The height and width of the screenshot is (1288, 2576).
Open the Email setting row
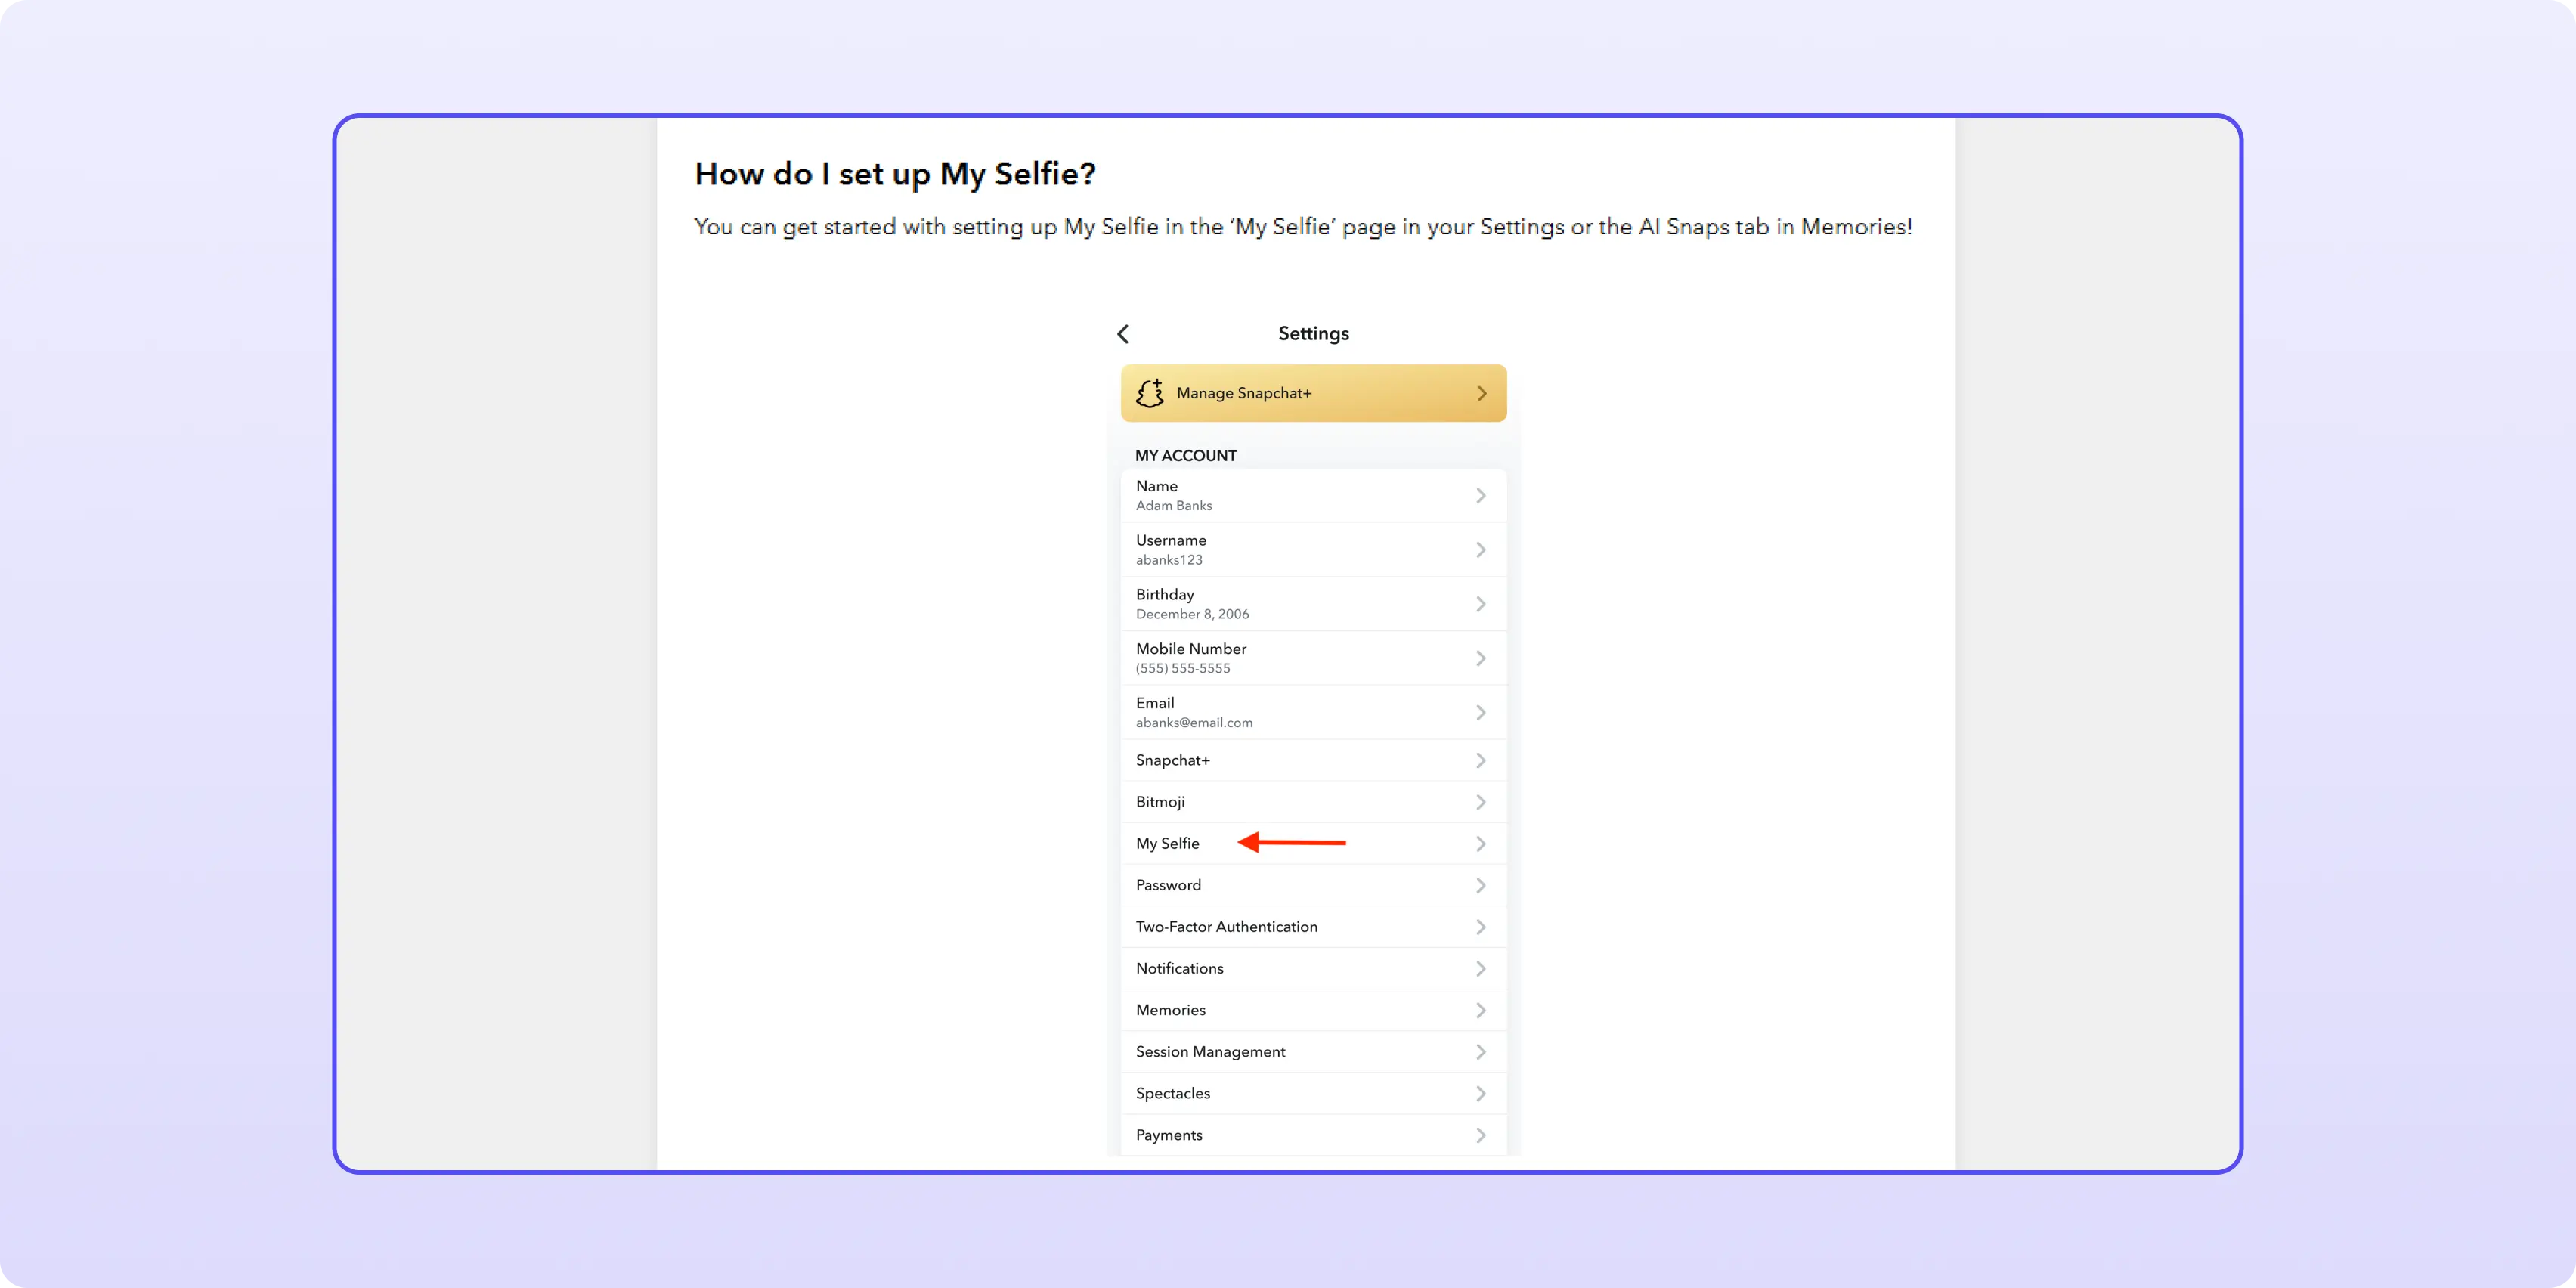click(x=1313, y=713)
